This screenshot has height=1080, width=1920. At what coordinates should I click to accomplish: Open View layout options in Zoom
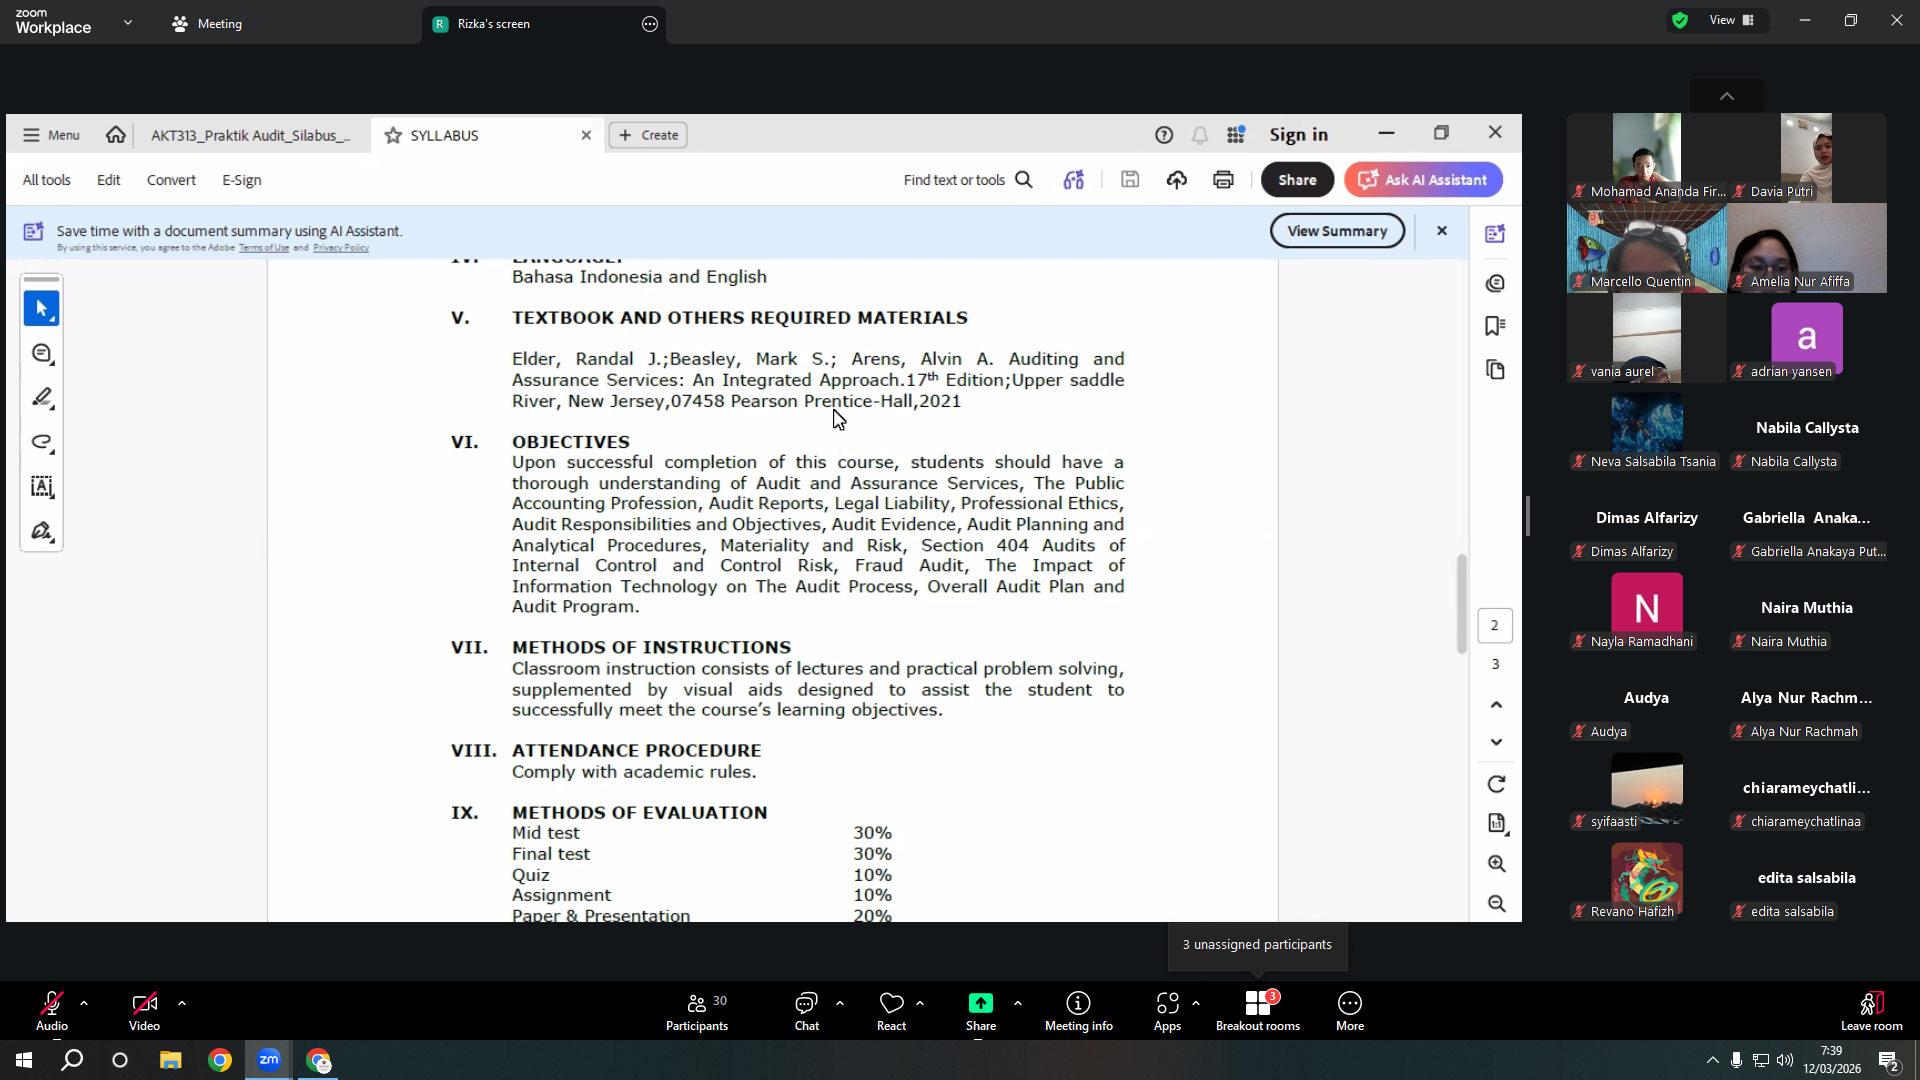tap(1731, 20)
